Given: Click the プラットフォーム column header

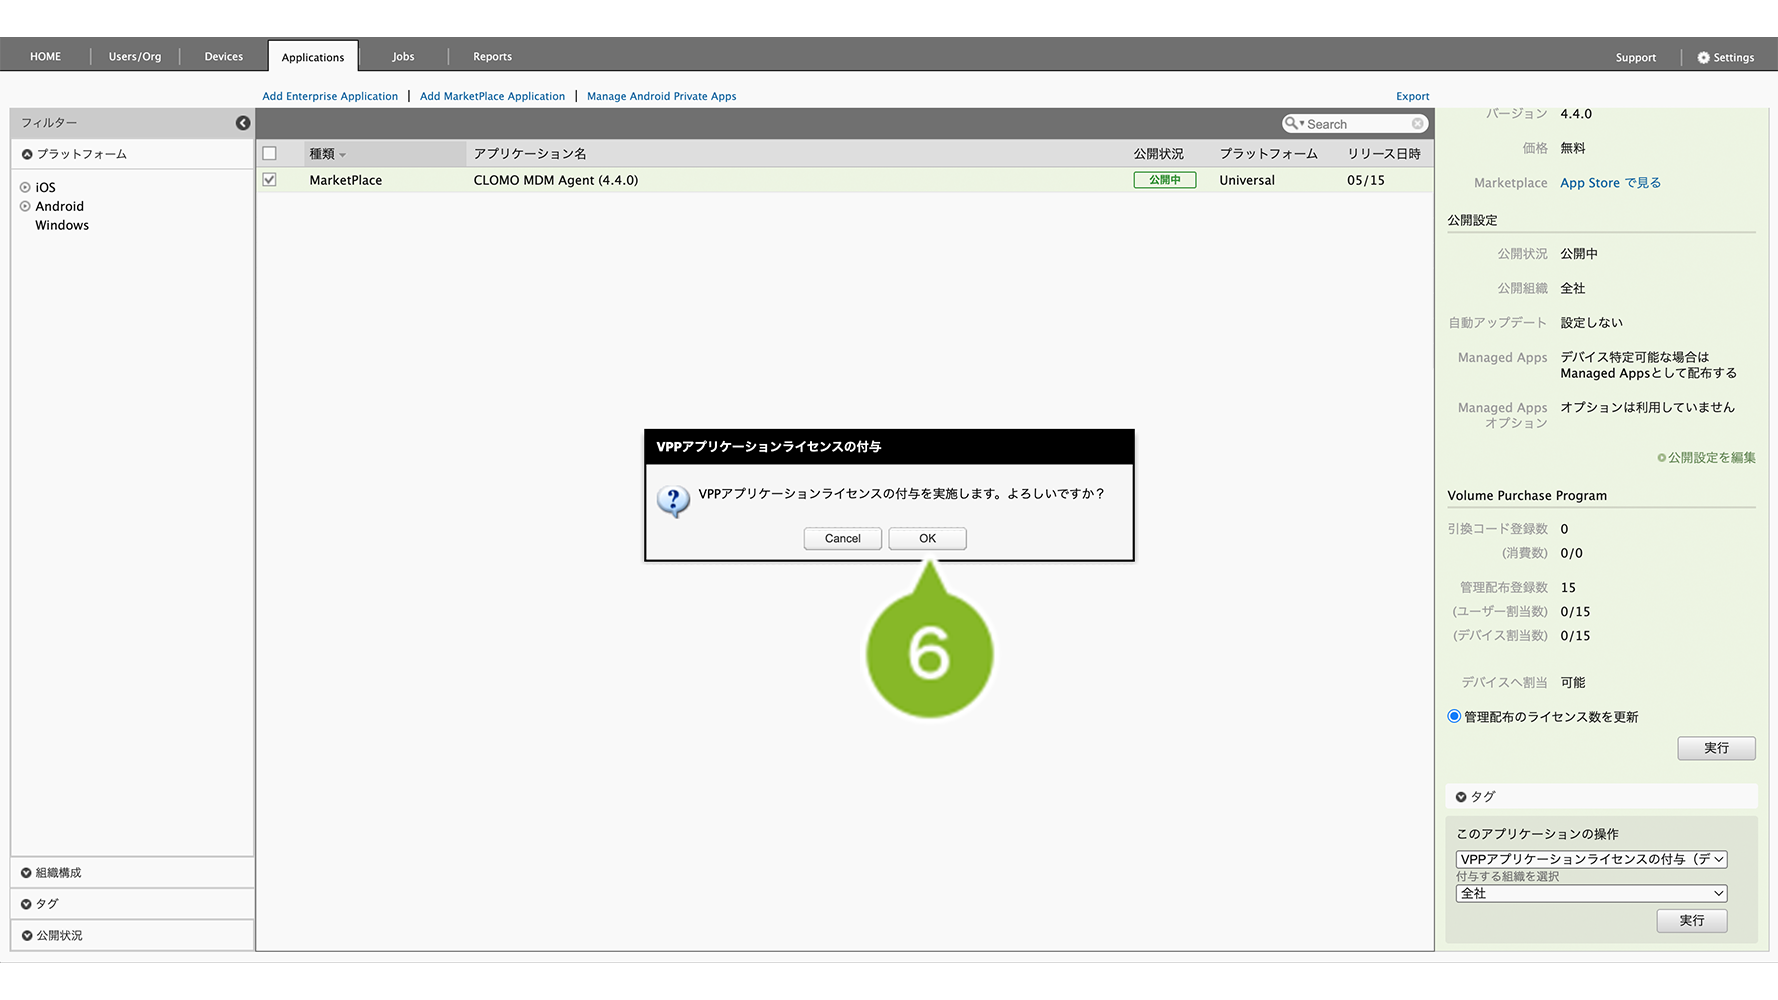Looking at the screenshot, I should (x=1268, y=154).
